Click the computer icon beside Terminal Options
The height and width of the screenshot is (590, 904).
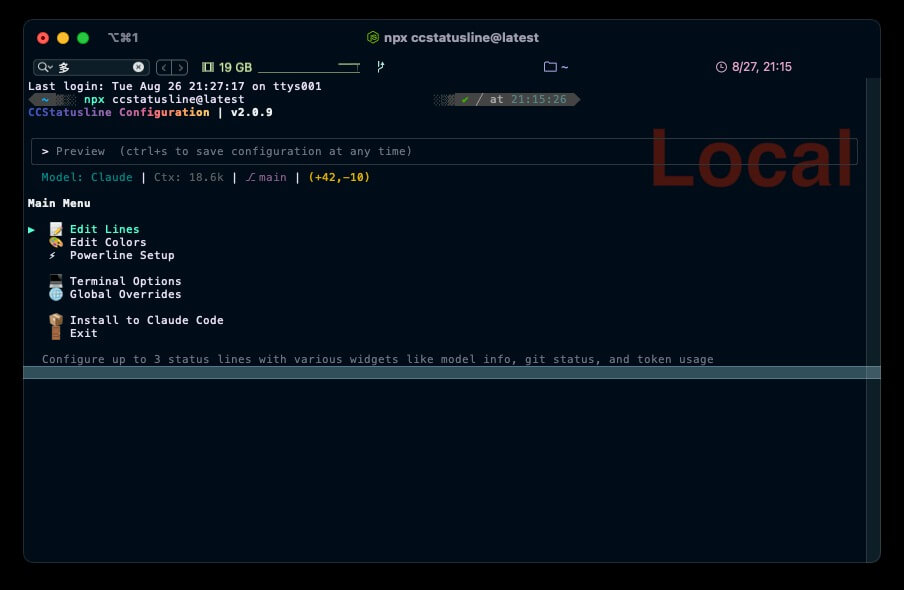(56, 281)
